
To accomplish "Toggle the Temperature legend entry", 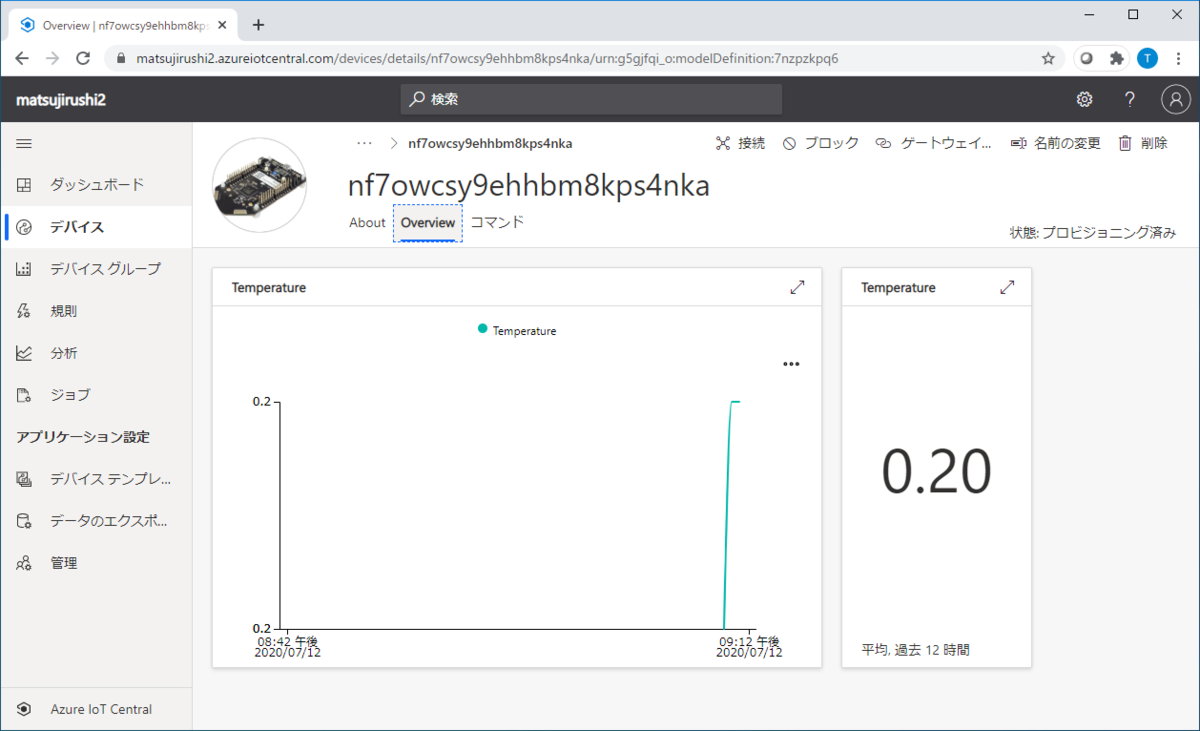I will pyautogui.click(x=517, y=330).
